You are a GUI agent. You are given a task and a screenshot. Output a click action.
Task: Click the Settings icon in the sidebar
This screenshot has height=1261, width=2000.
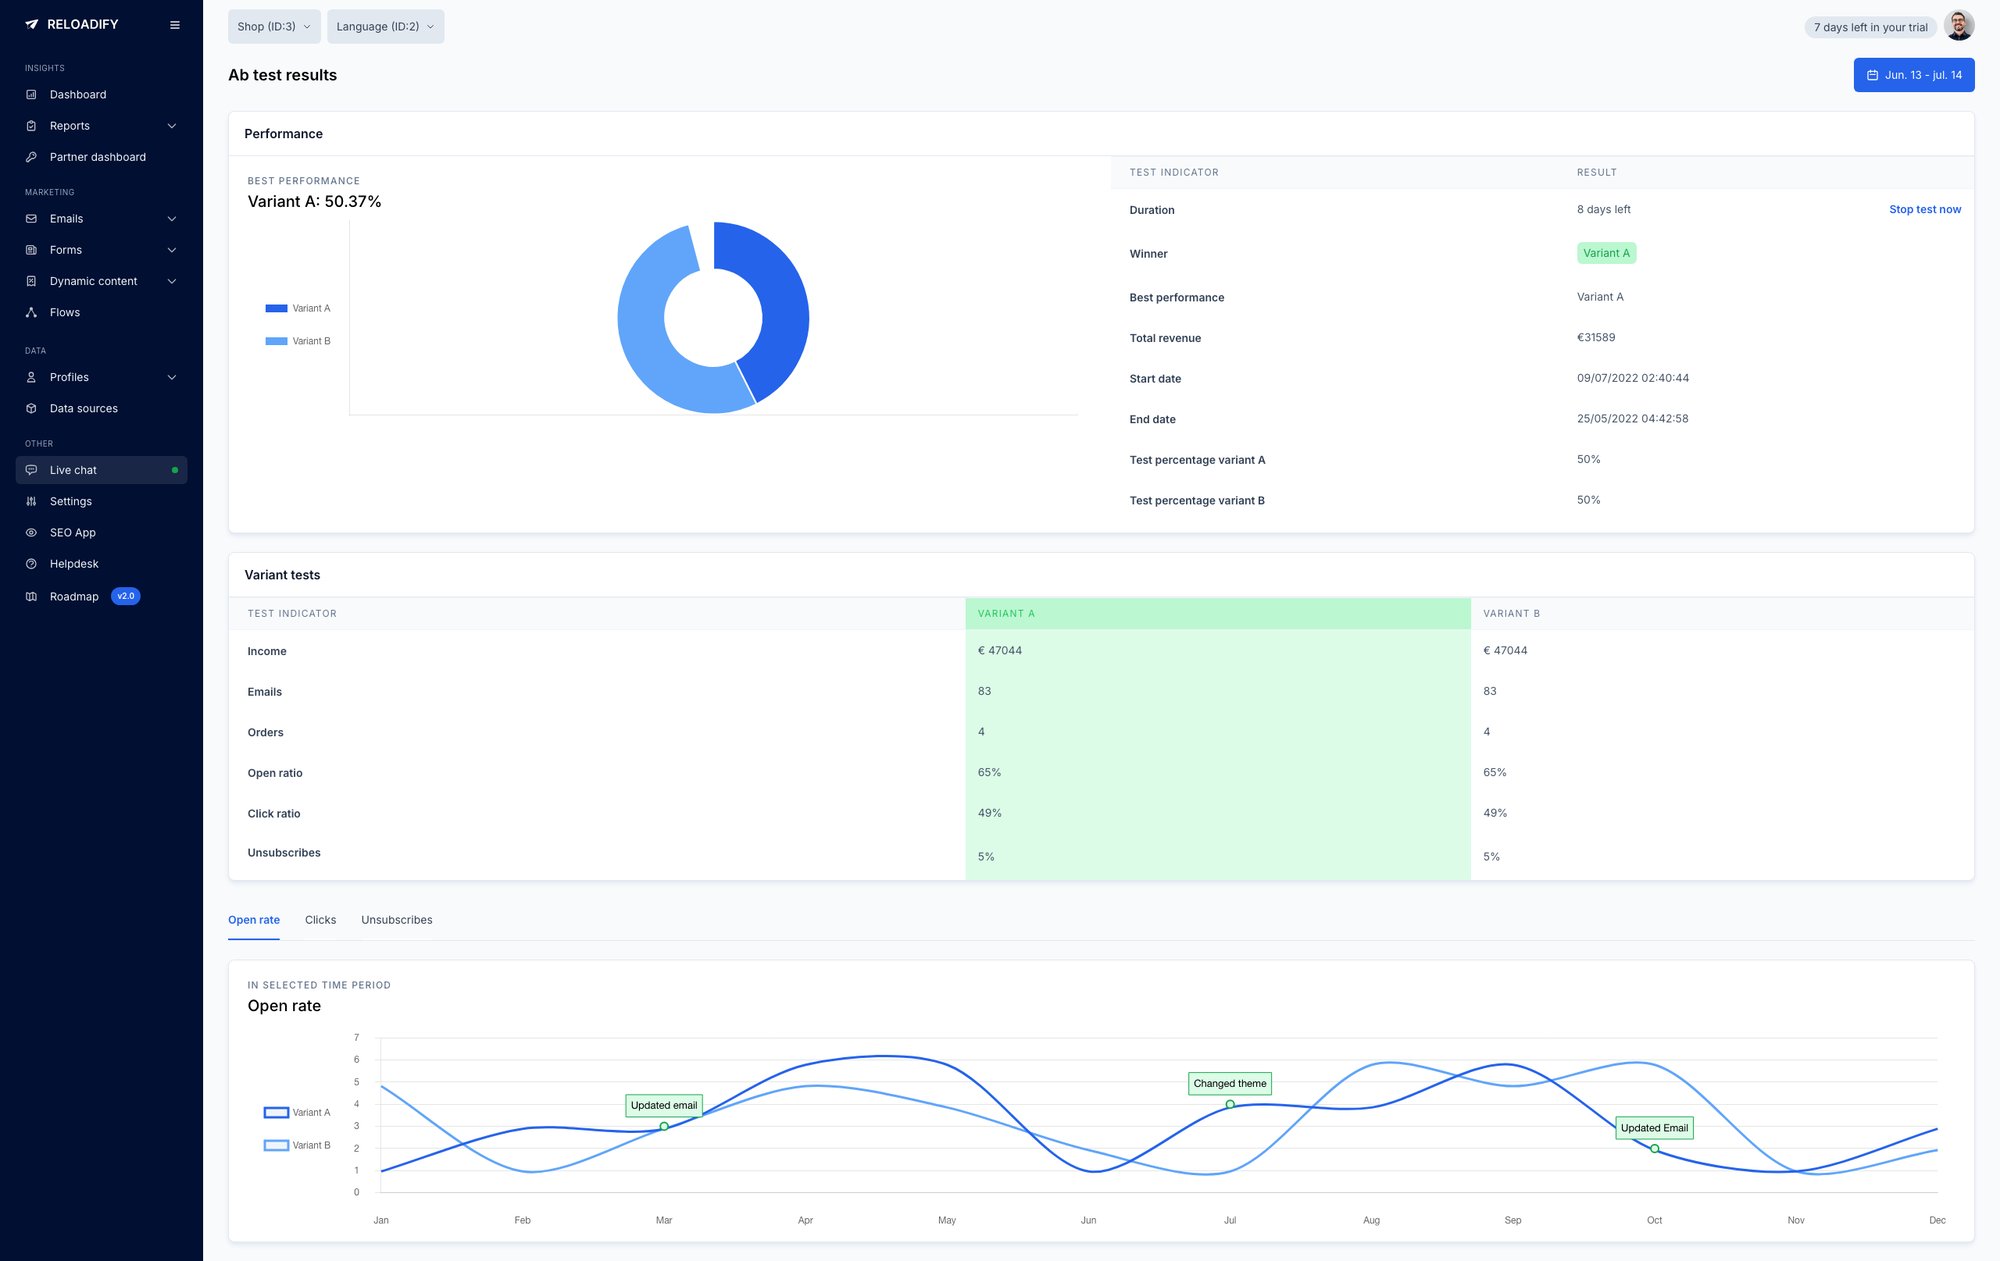(31, 501)
